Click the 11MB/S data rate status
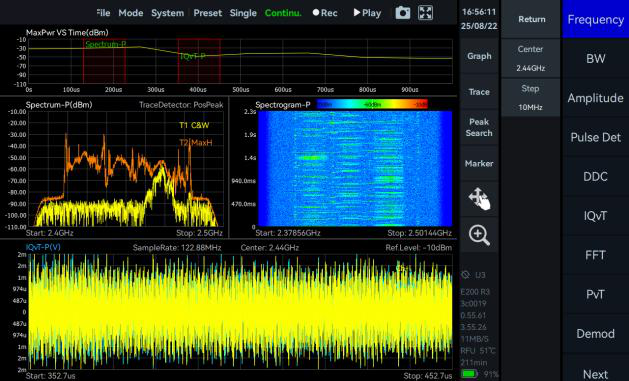The height and width of the screenshot is (381, 629). coord(475,339)
